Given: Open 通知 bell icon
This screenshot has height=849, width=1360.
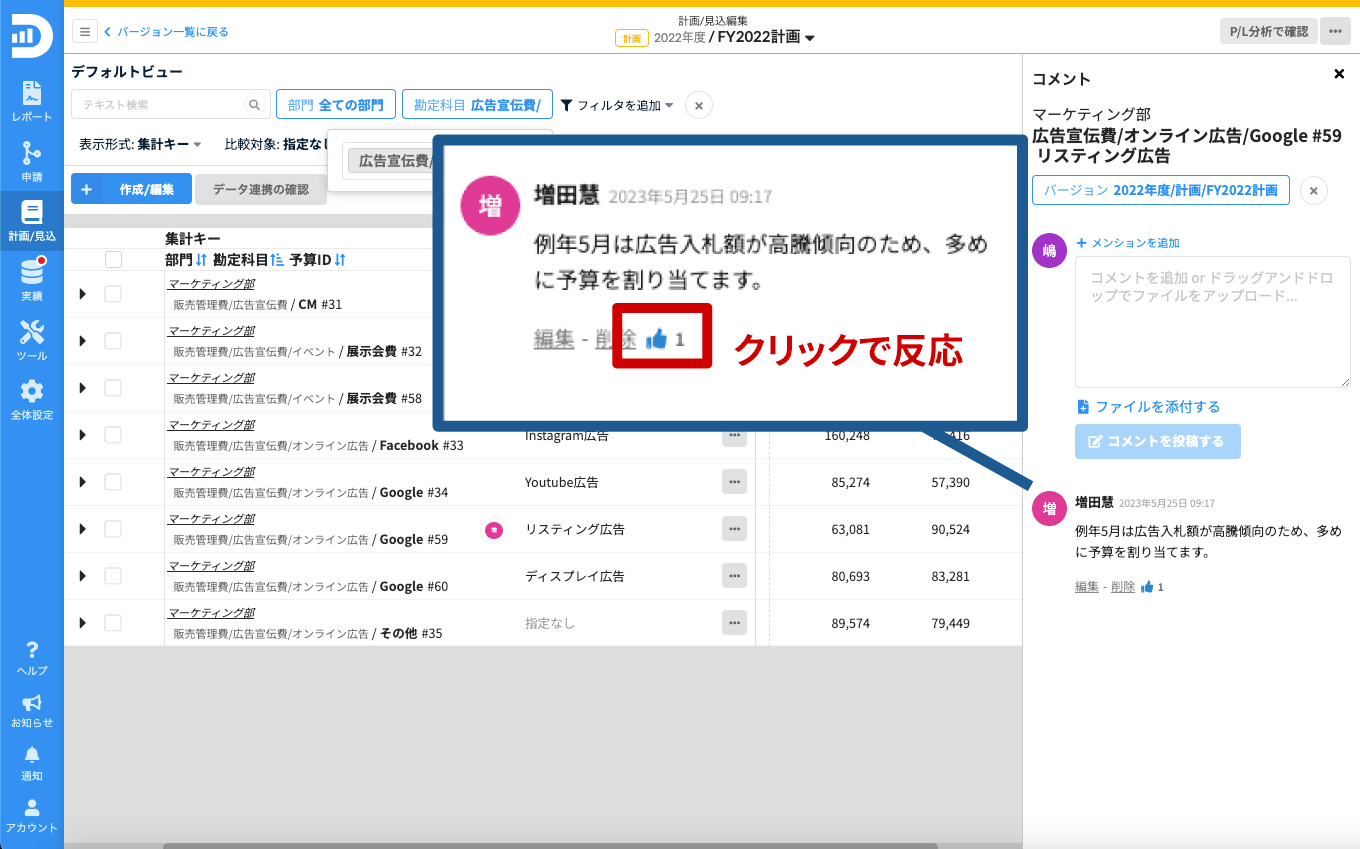Looking at the screenshot, I should pyautogui.click(x=32, y=763).
